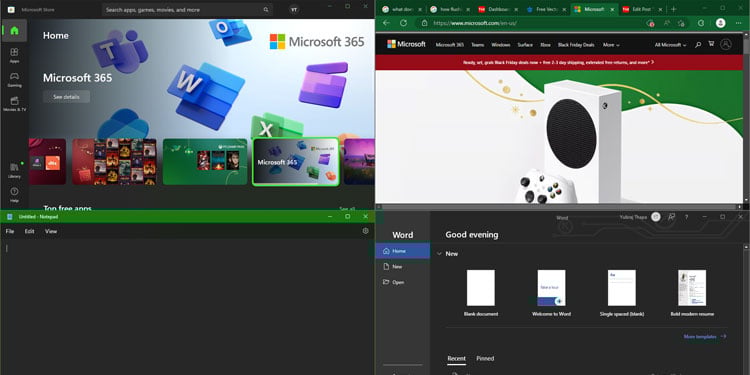Click See details for Microsoft 365

coord(66,97)
